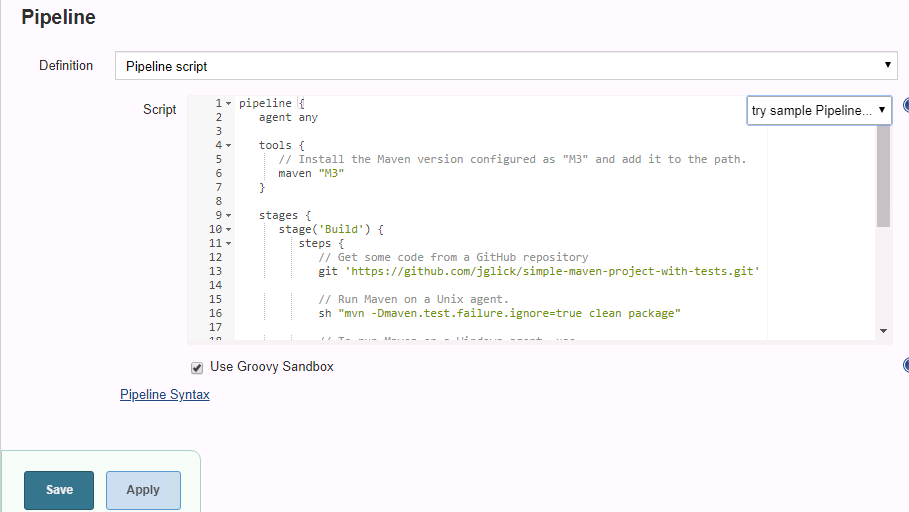
Task: Click the script editor's vertical scrollbar thumb
Action: pyautogui.click(x=883, y=175)
